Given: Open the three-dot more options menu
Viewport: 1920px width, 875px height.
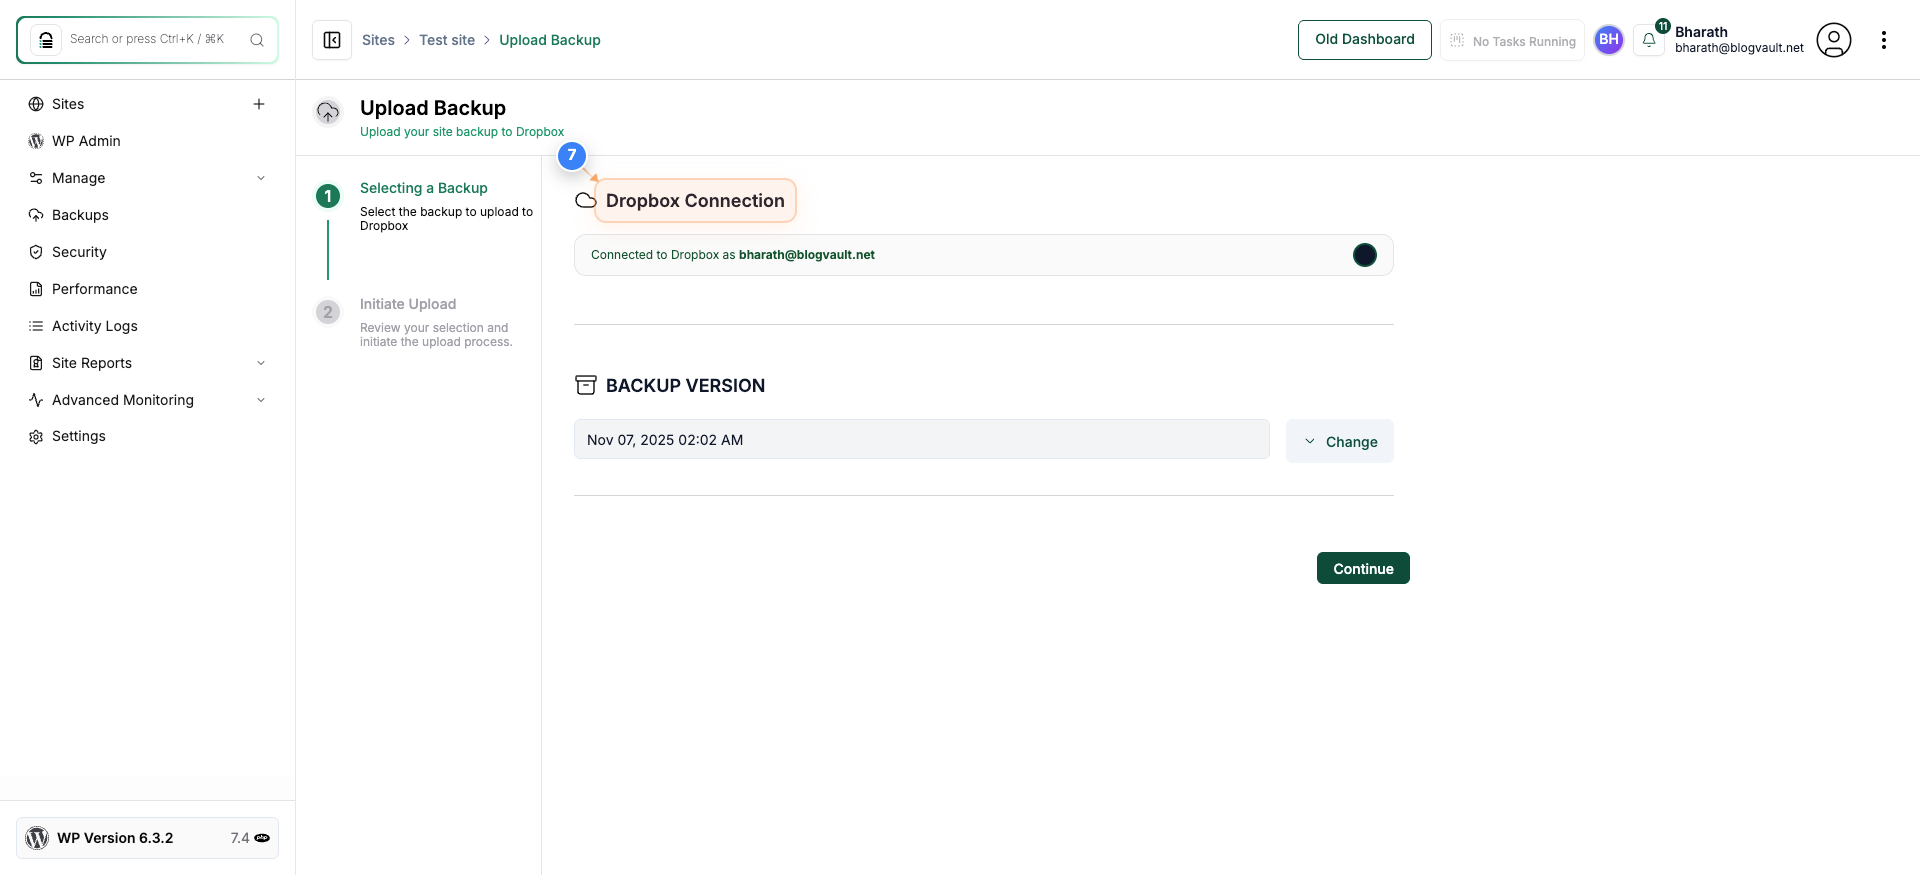Looking at the screenshot, I should pyautogui.click(x=1884, y=40).
